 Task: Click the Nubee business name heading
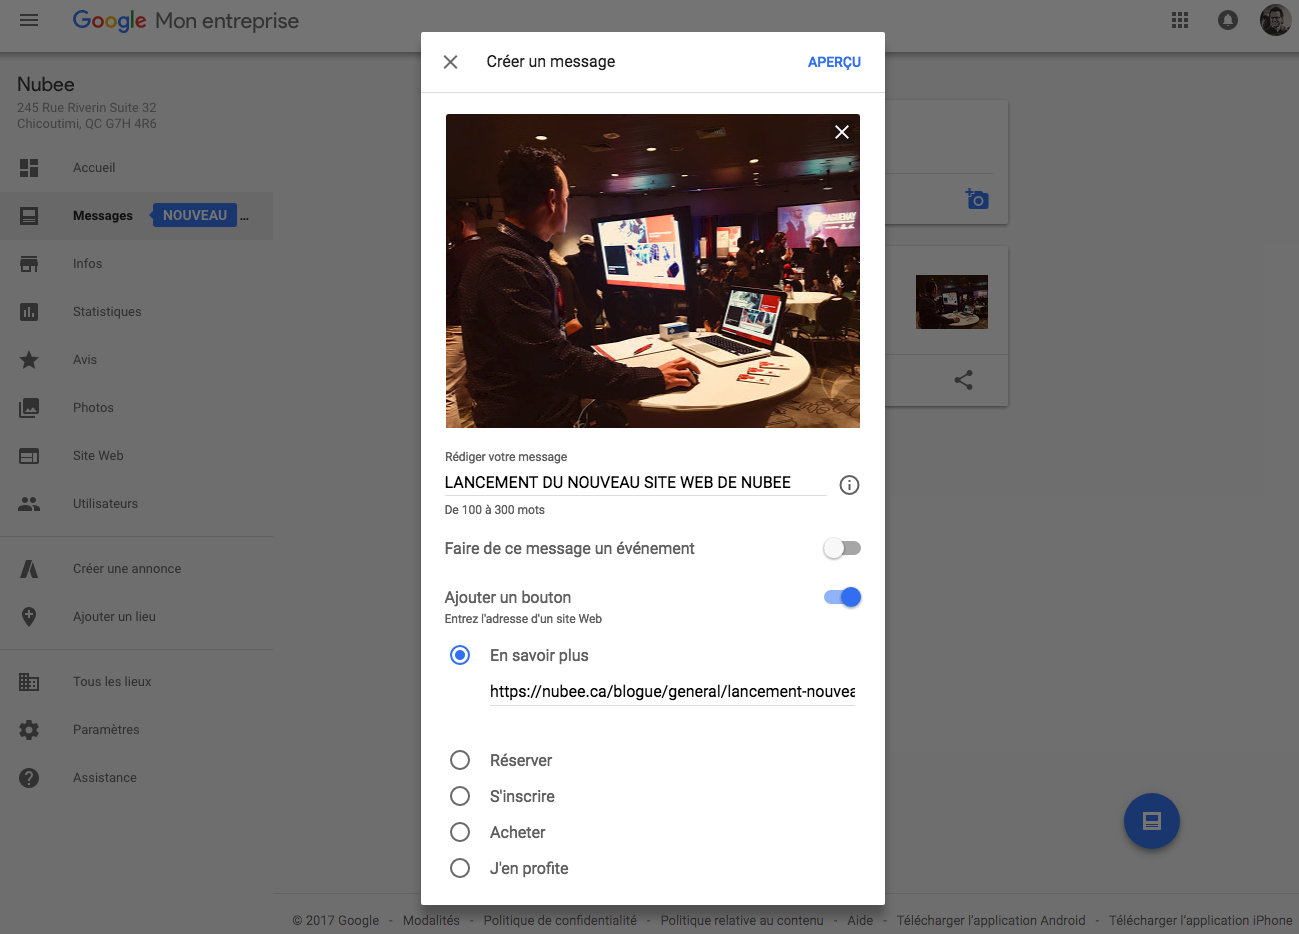46,85
